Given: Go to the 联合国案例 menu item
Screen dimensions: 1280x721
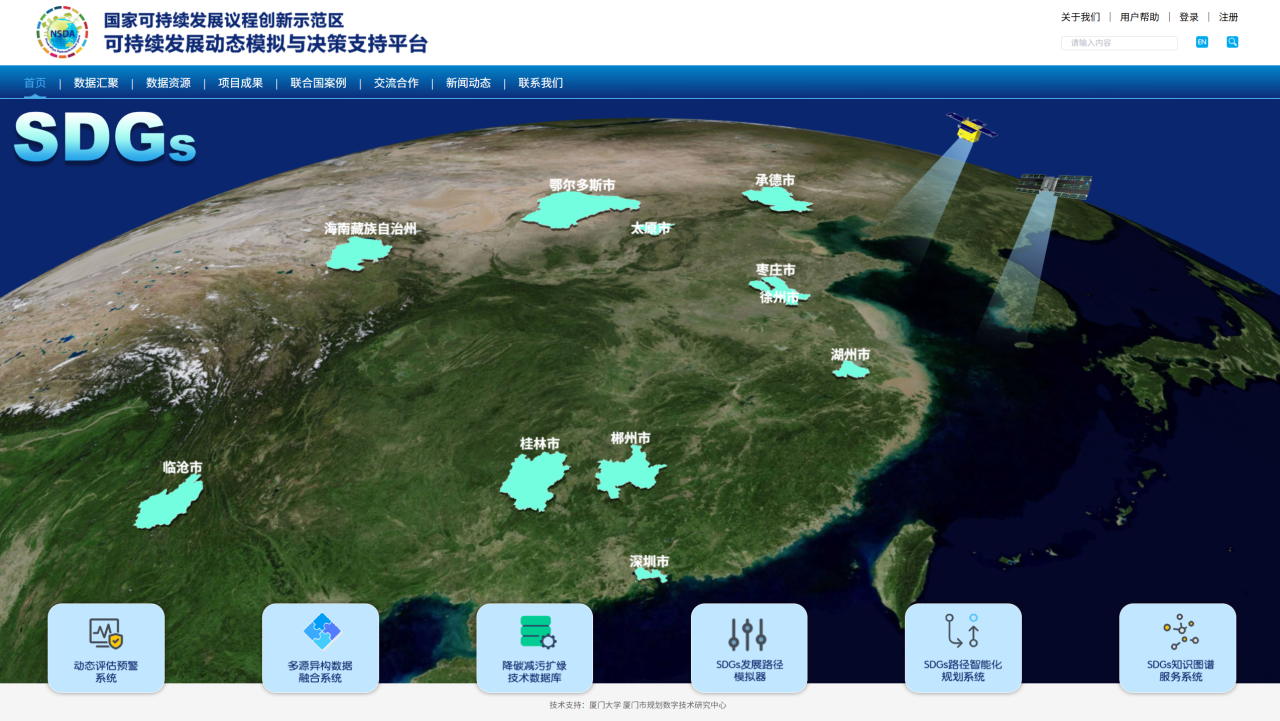Looking at the screenshot, I should coord(318,83).
